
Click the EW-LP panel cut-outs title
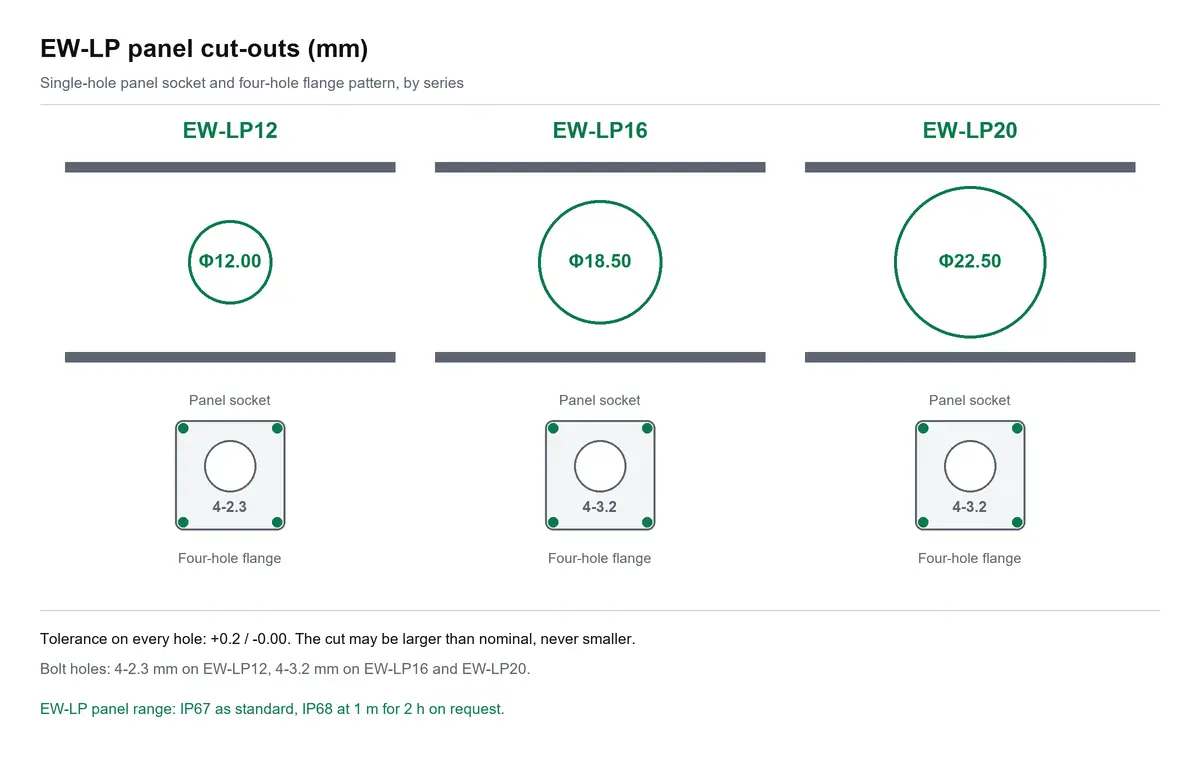click(204, 48)
